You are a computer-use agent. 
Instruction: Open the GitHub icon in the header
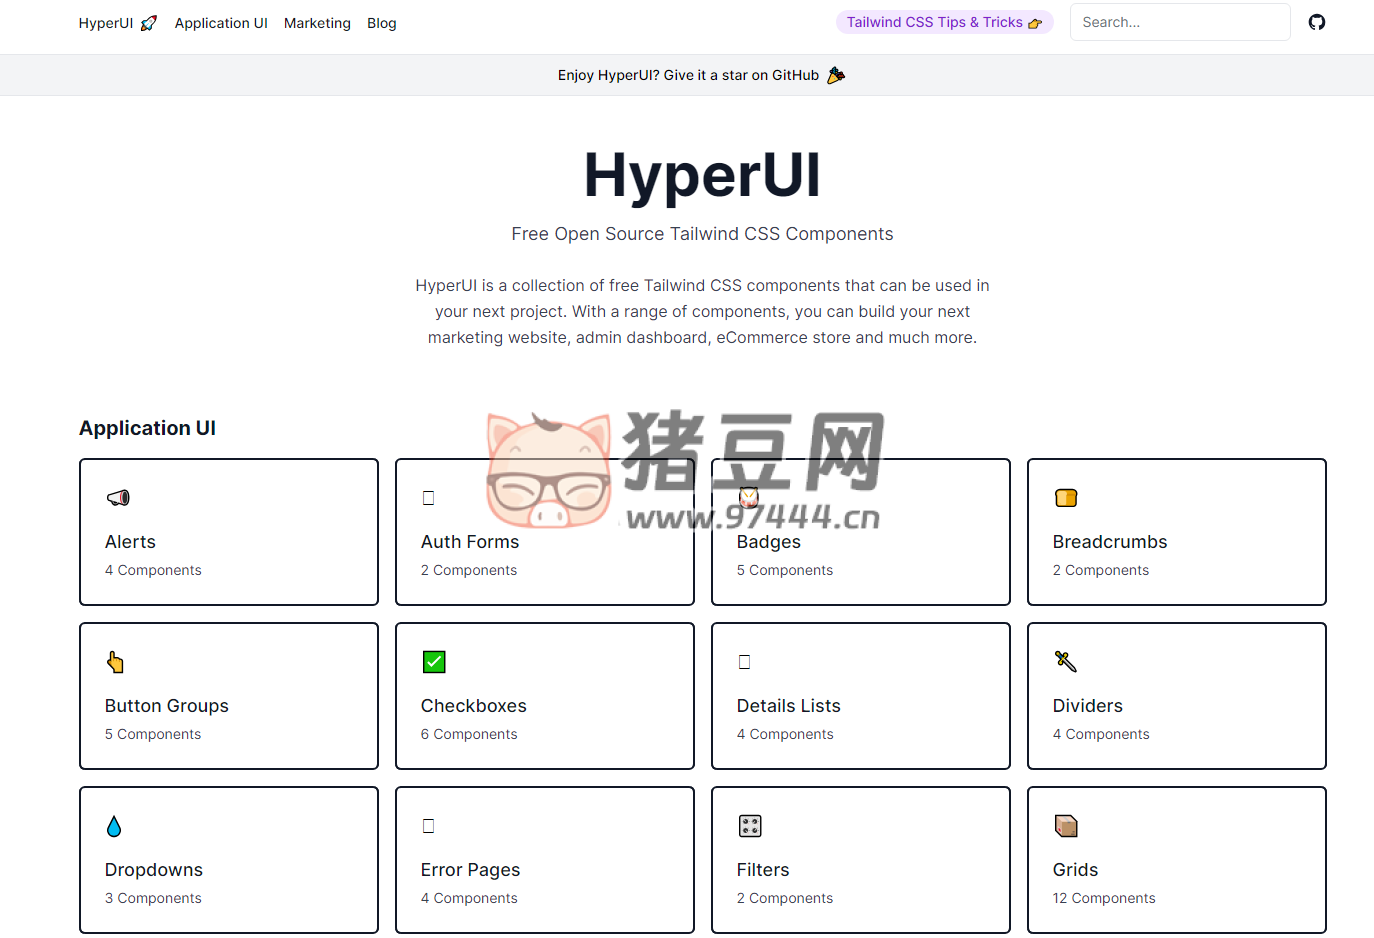(x=1317, y=21)
